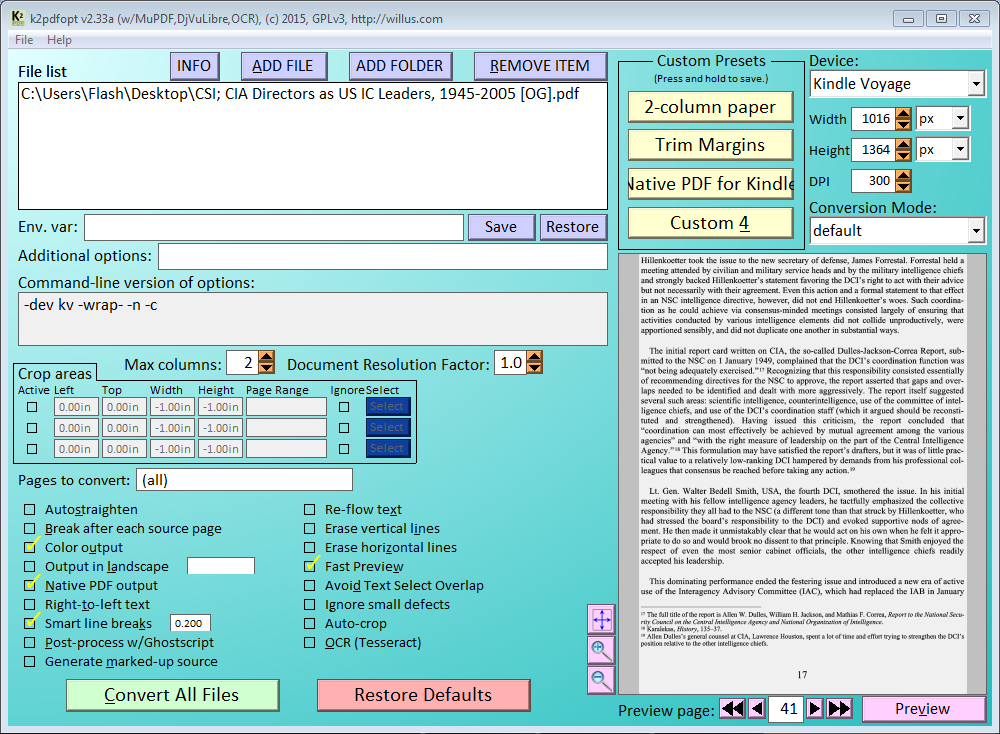Enable Output in landscape
1000x734 pixels.
(x=29, y=566)
